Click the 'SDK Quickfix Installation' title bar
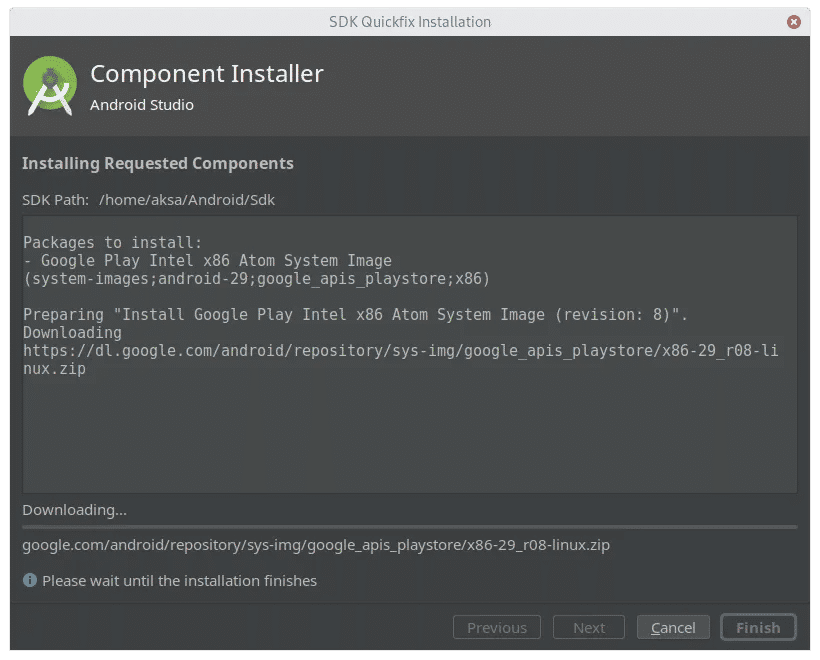The width and height of the screenshot is (820, 660). click(410, 22)
